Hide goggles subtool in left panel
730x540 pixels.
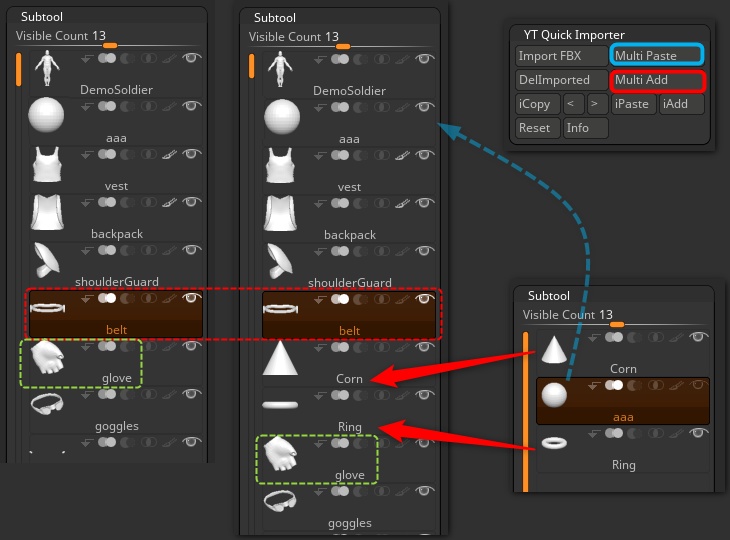tap(191, 394)
